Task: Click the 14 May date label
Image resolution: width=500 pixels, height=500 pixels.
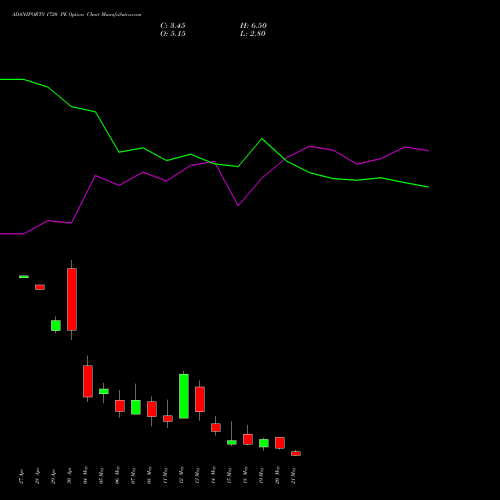Action: pyautogui.click(x=213, y=475)
